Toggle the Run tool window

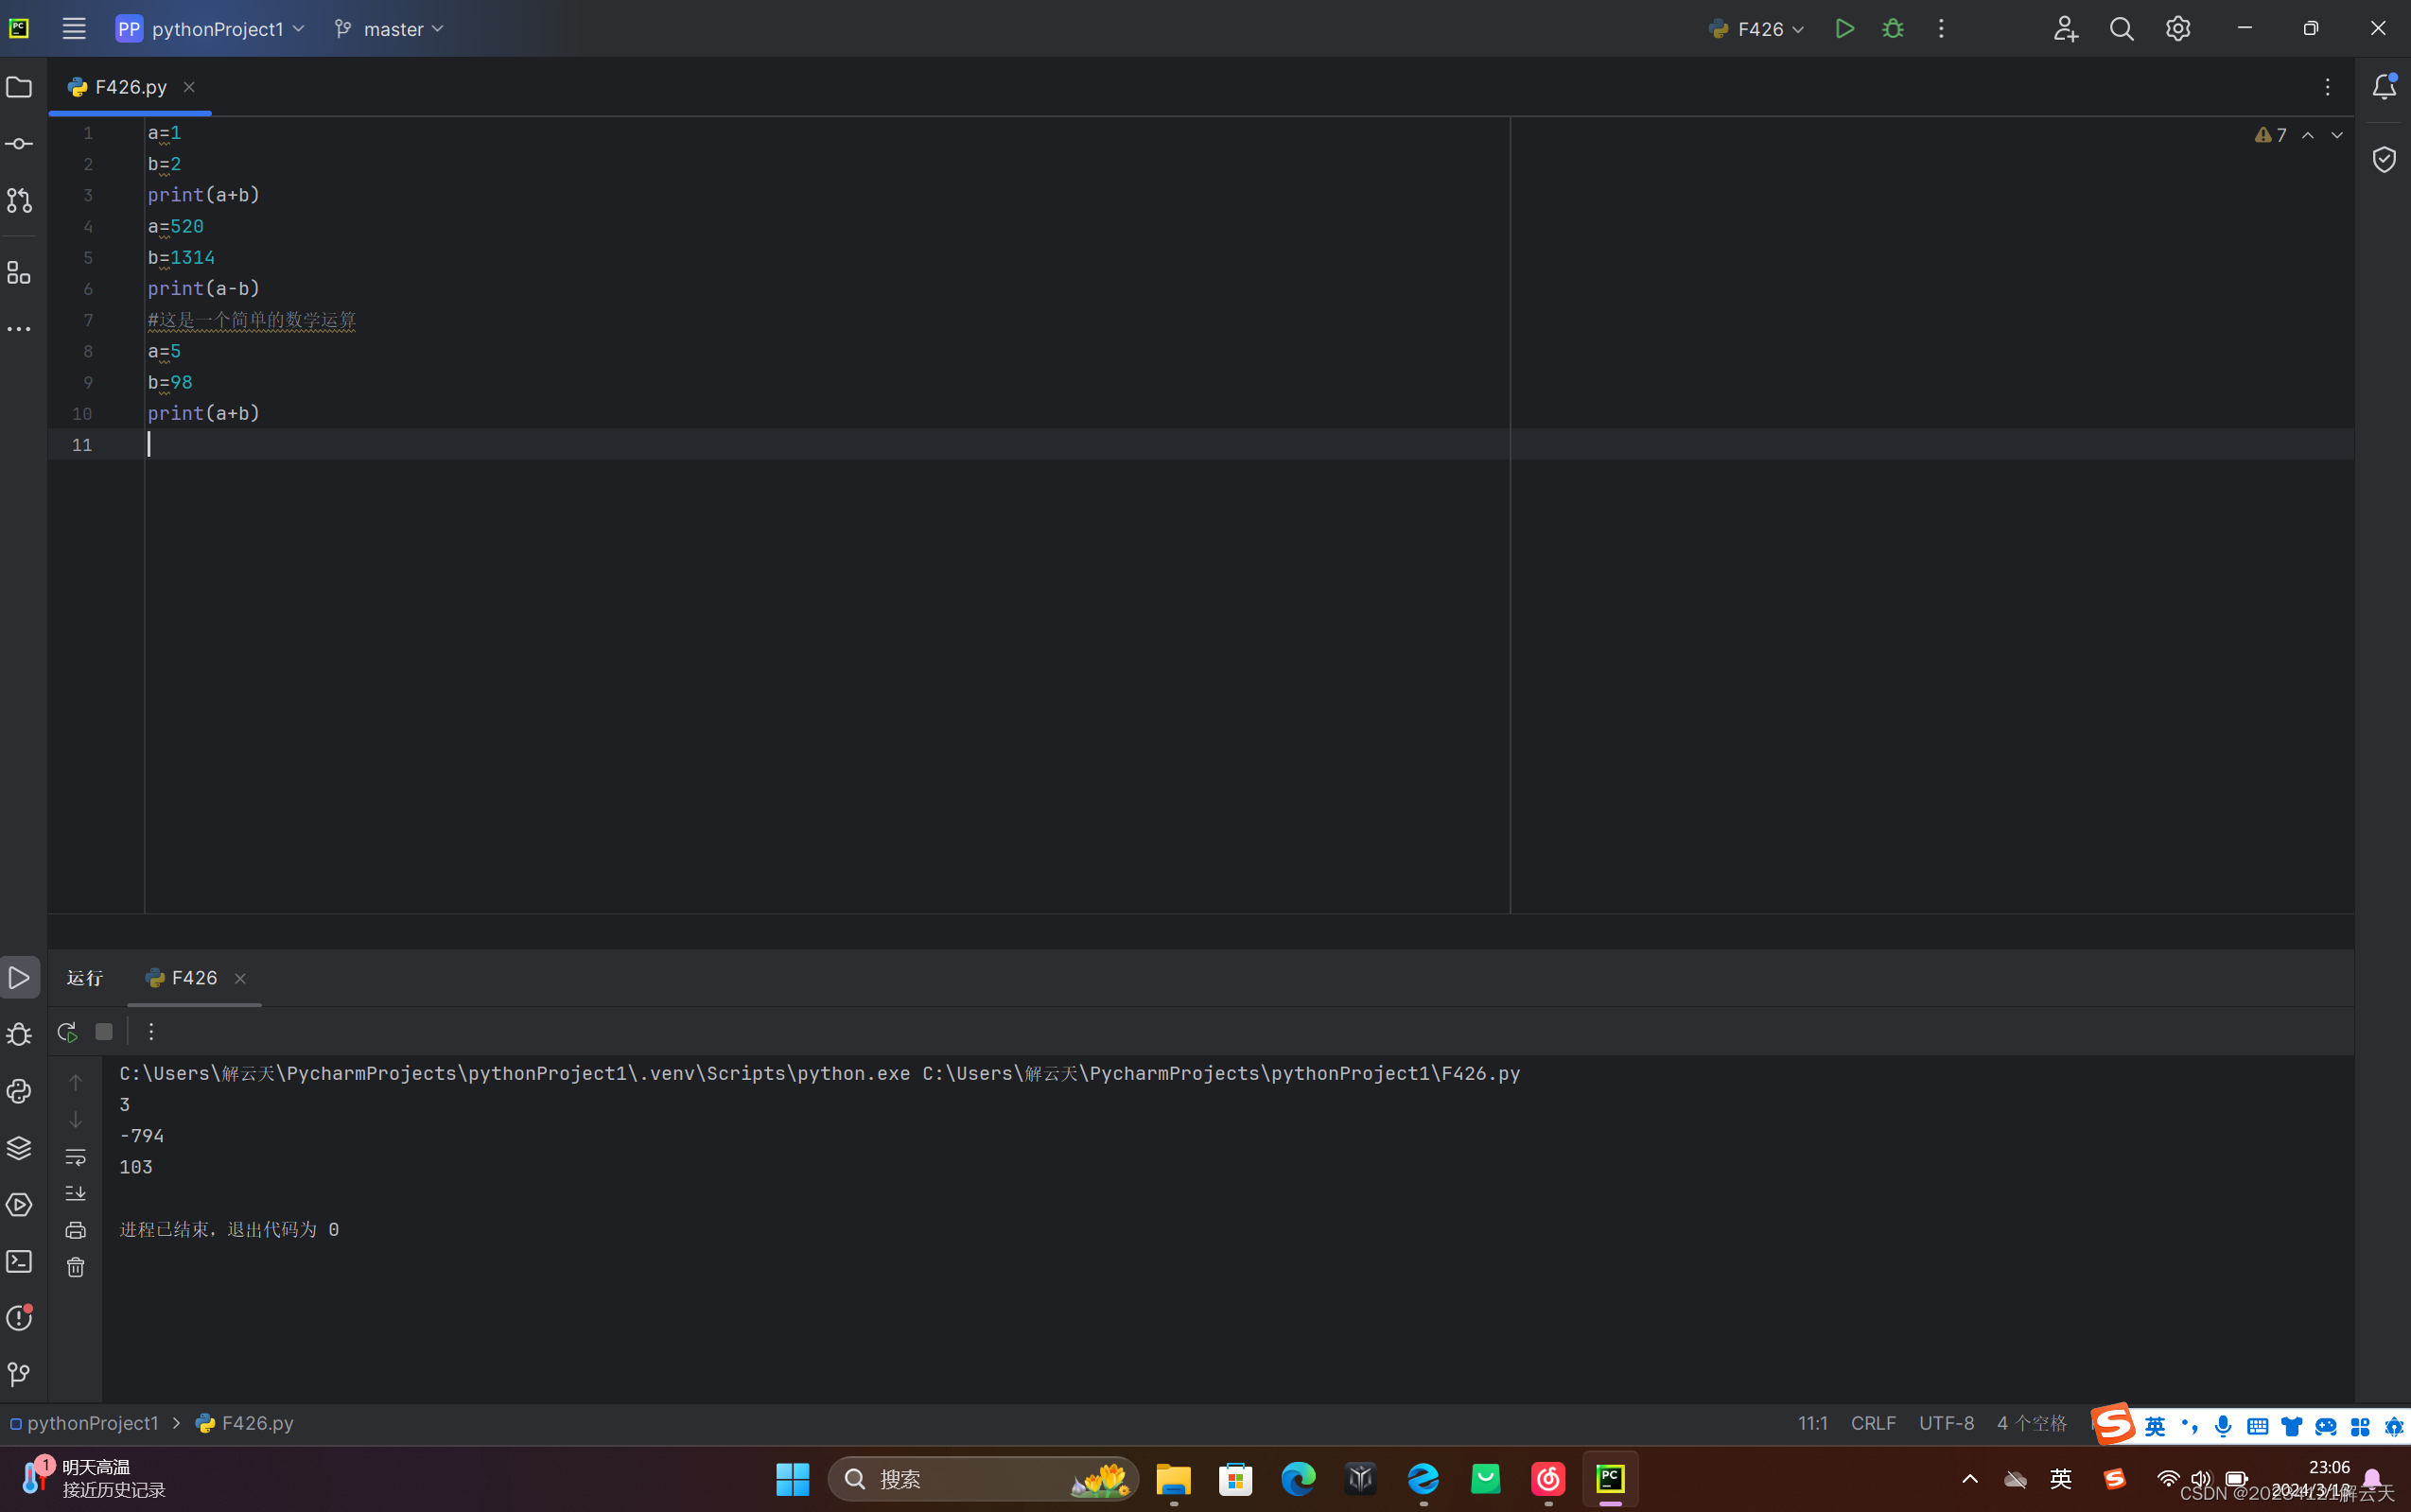tap(19, 977)
